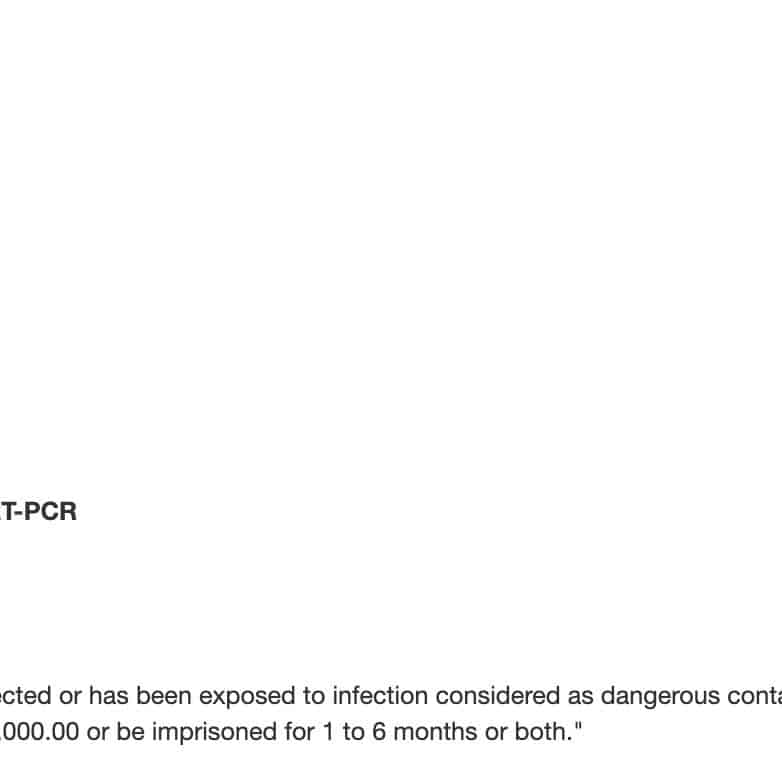Click the "000.00" amount text
Viewport: 782px width, 770px height.
tap(40, 731)
